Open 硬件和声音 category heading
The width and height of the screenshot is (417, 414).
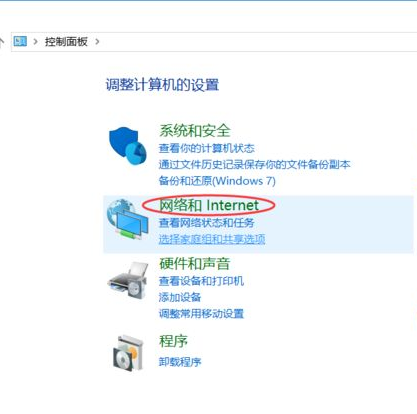click(194, 263)
